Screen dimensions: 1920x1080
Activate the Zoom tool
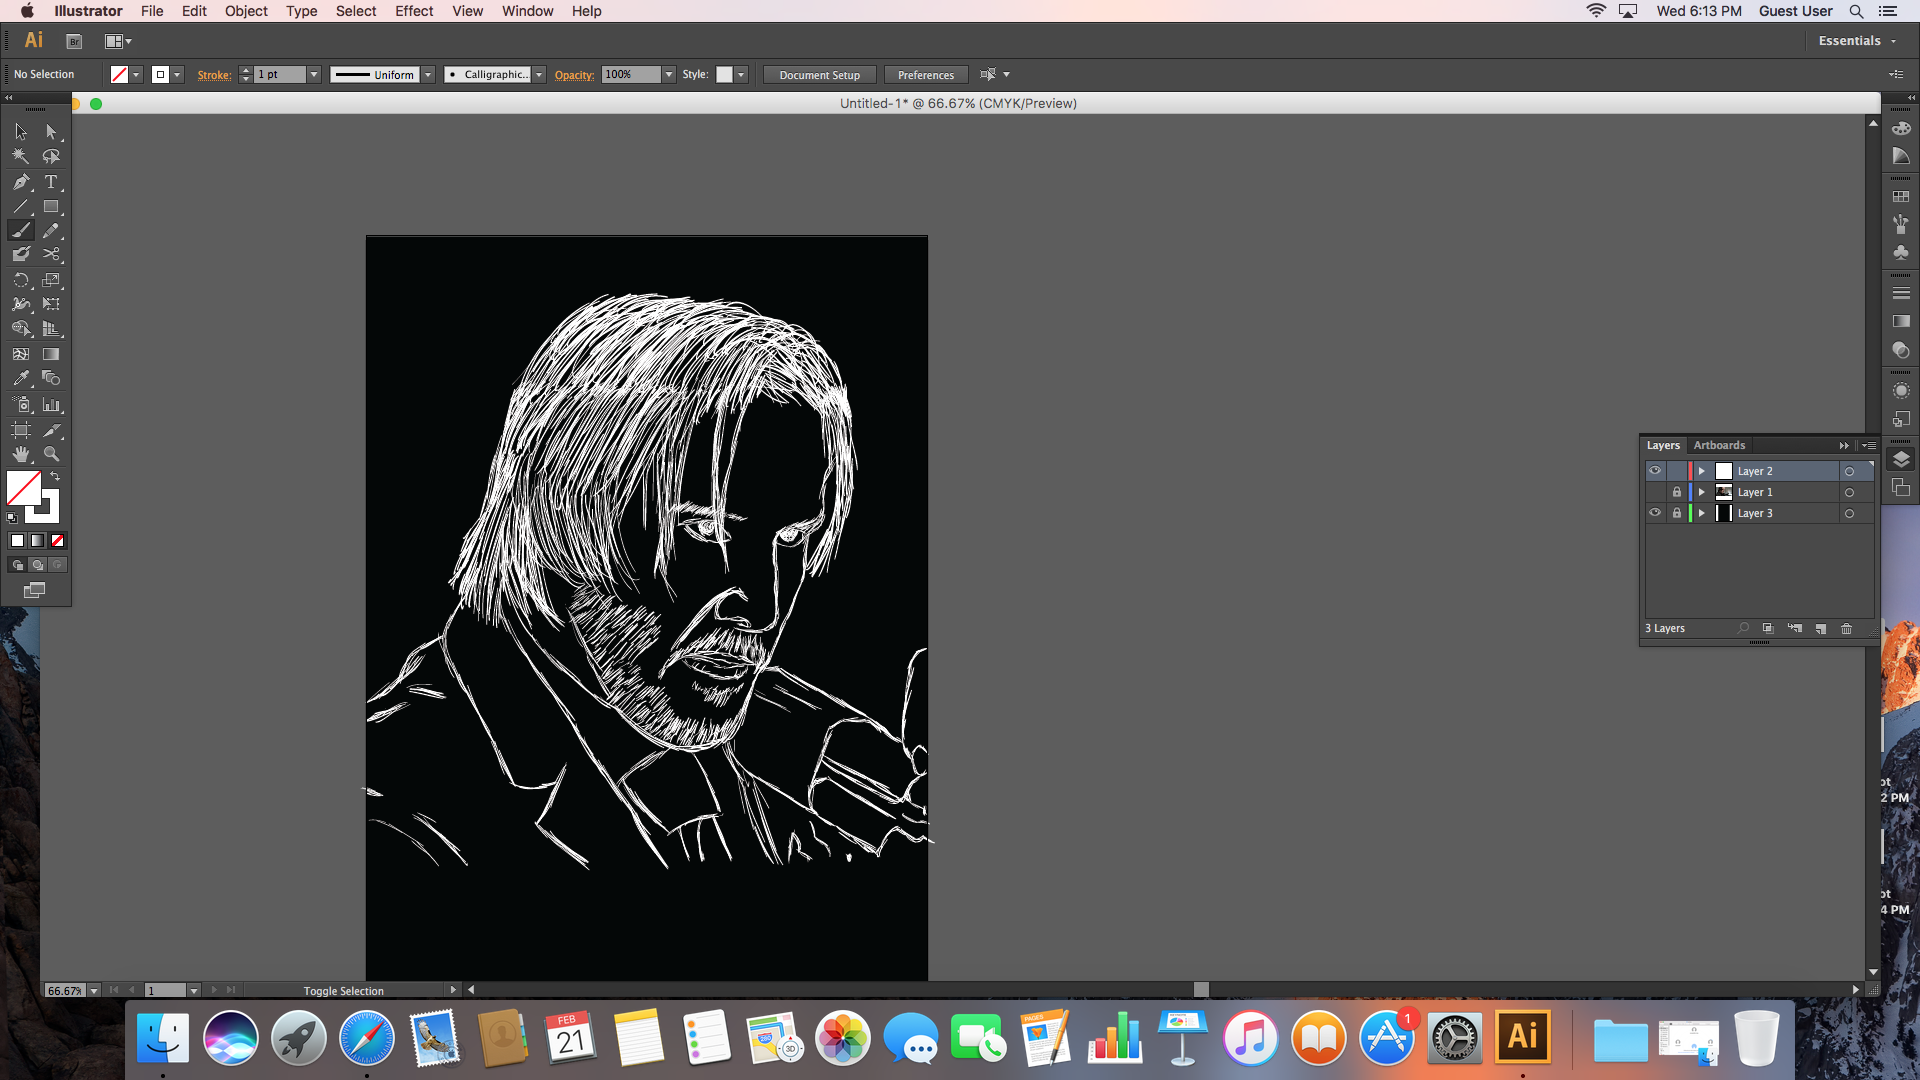pos(51,454)
